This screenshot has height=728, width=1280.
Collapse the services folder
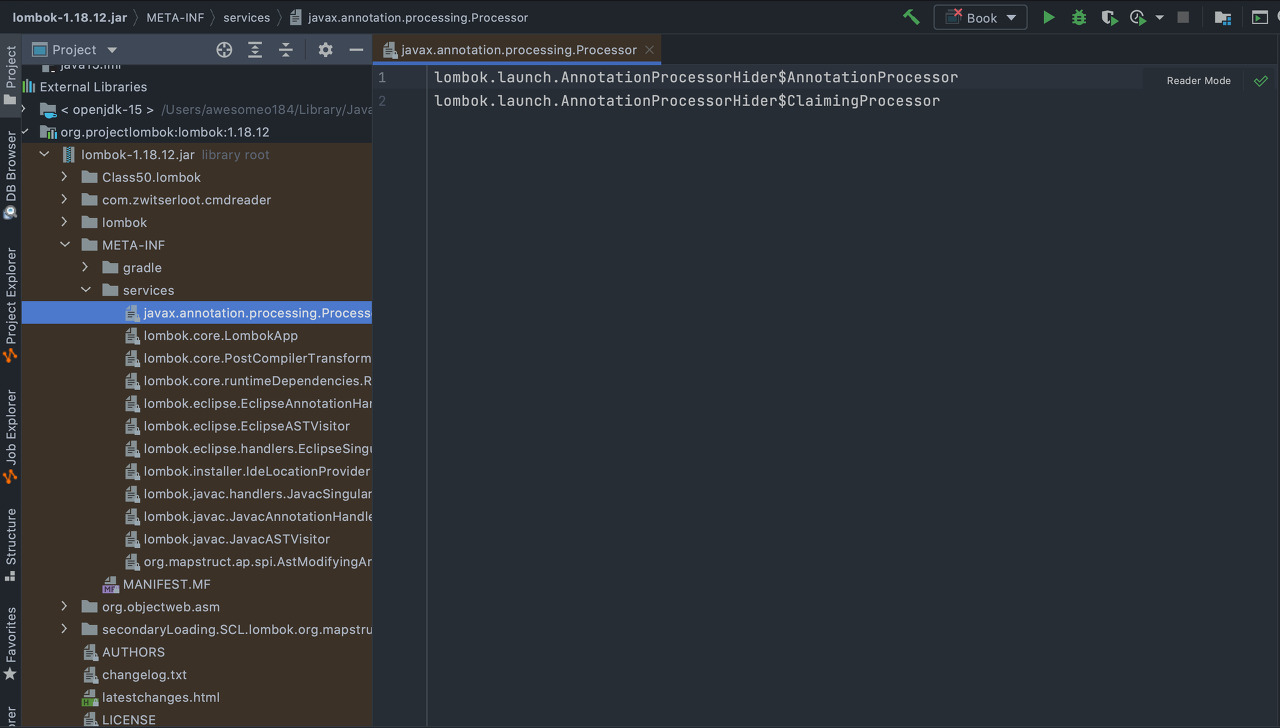coord(85,290)
